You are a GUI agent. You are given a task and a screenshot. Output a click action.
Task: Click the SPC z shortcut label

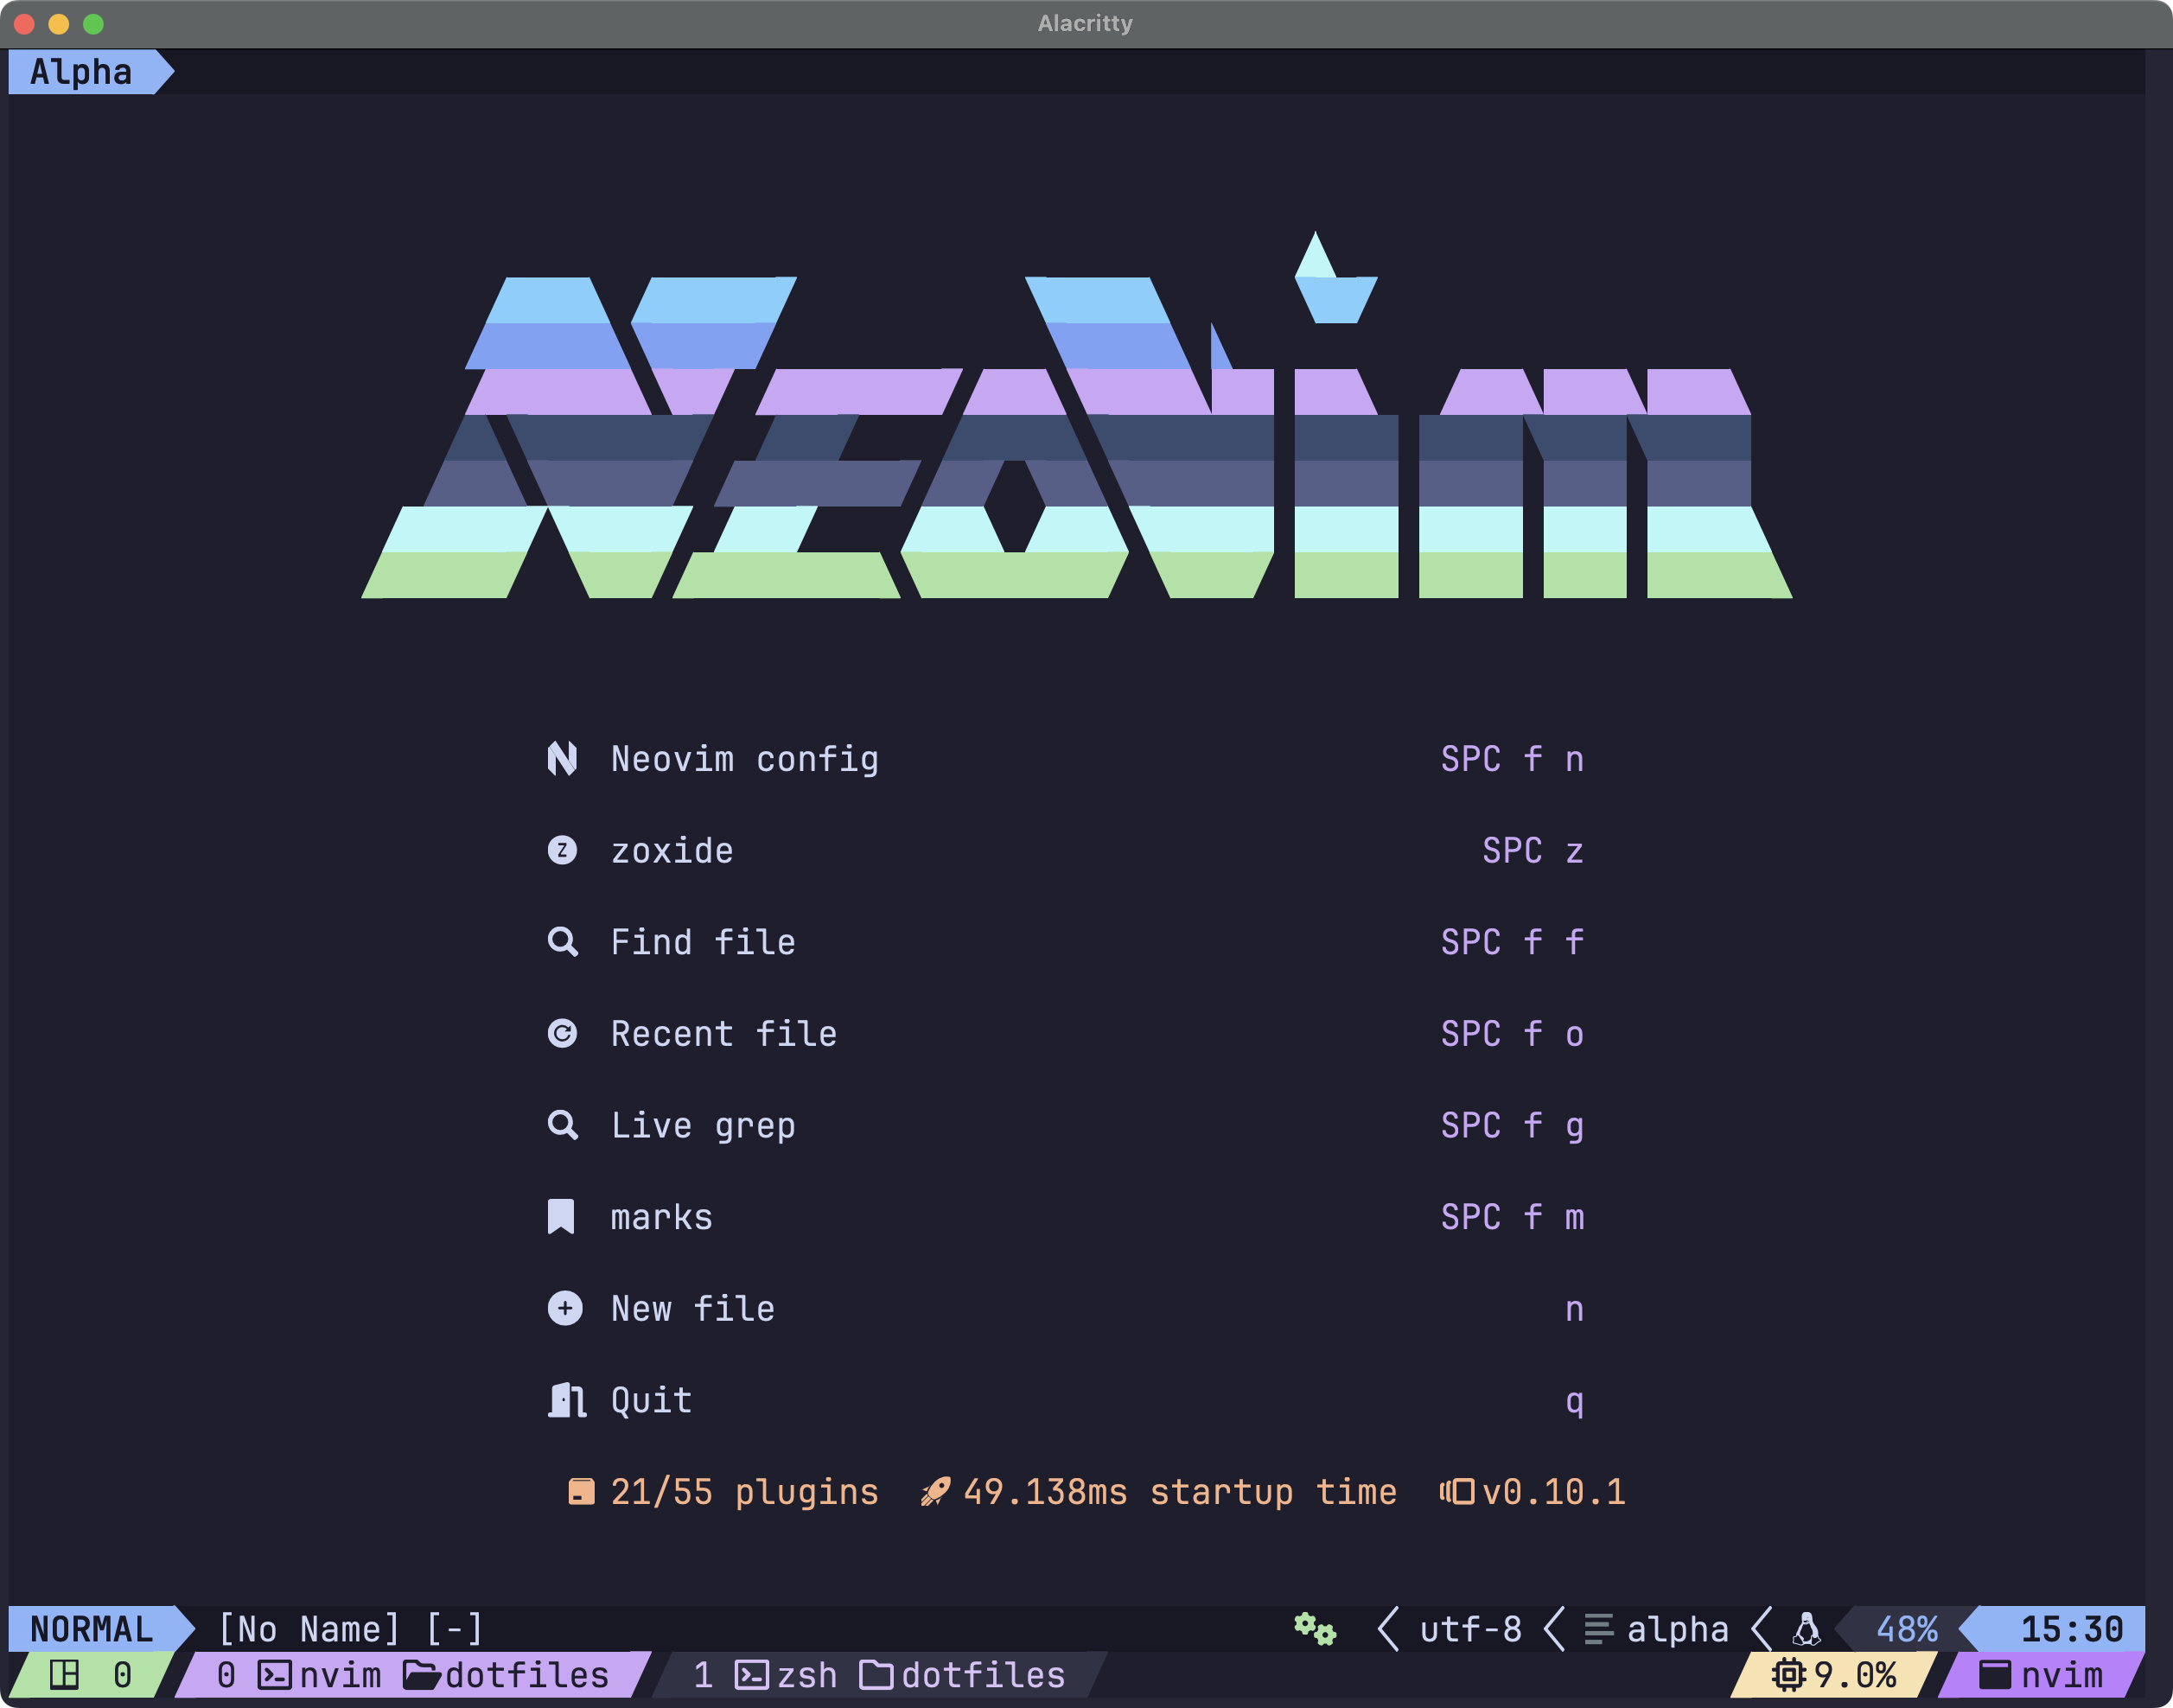pos(1533,851)
